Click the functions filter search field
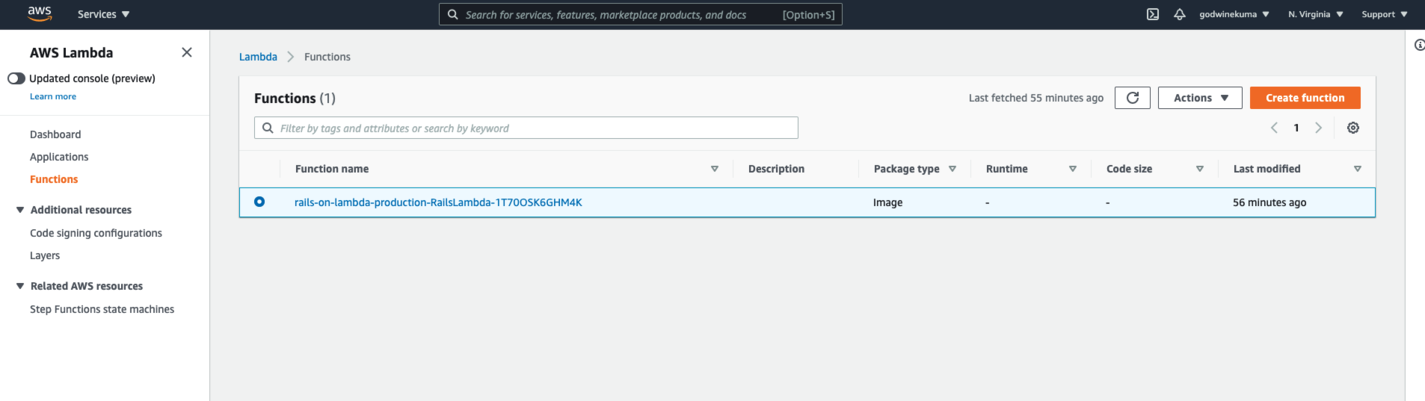1425x401 pixels. click(526, 128)
